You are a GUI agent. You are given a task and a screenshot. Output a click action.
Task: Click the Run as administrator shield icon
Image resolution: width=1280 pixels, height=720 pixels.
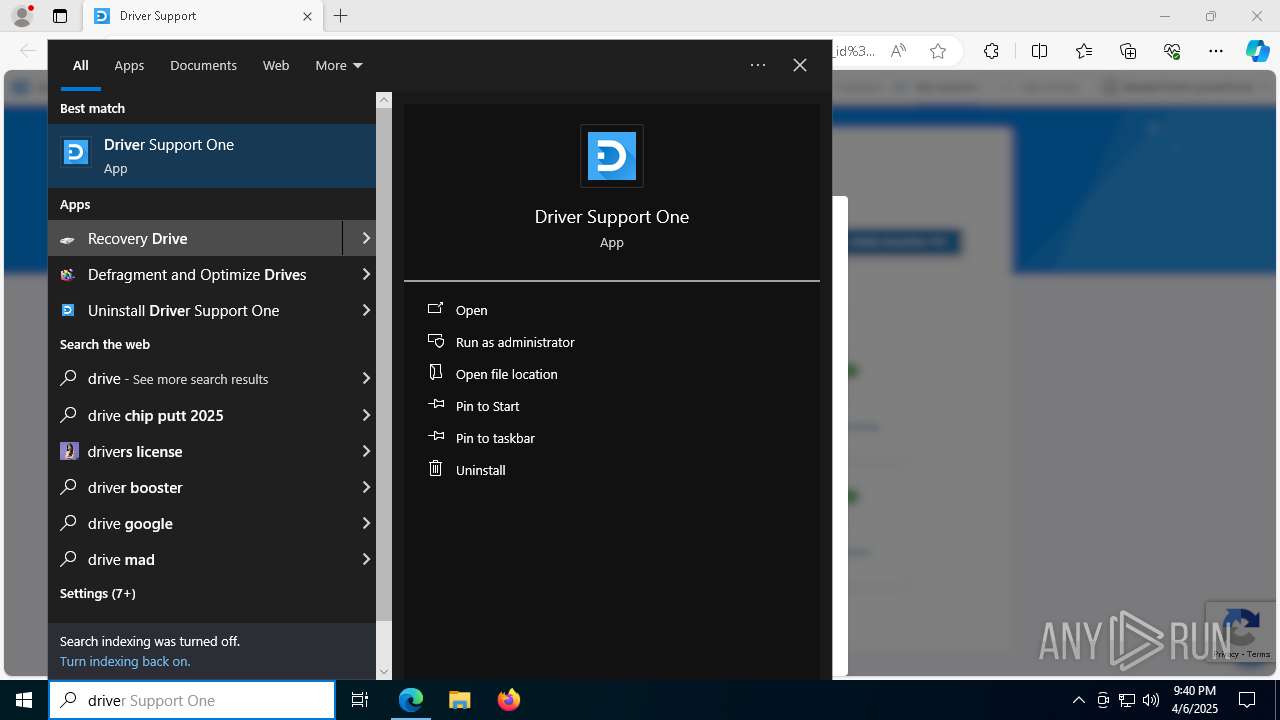pos(435,341)
